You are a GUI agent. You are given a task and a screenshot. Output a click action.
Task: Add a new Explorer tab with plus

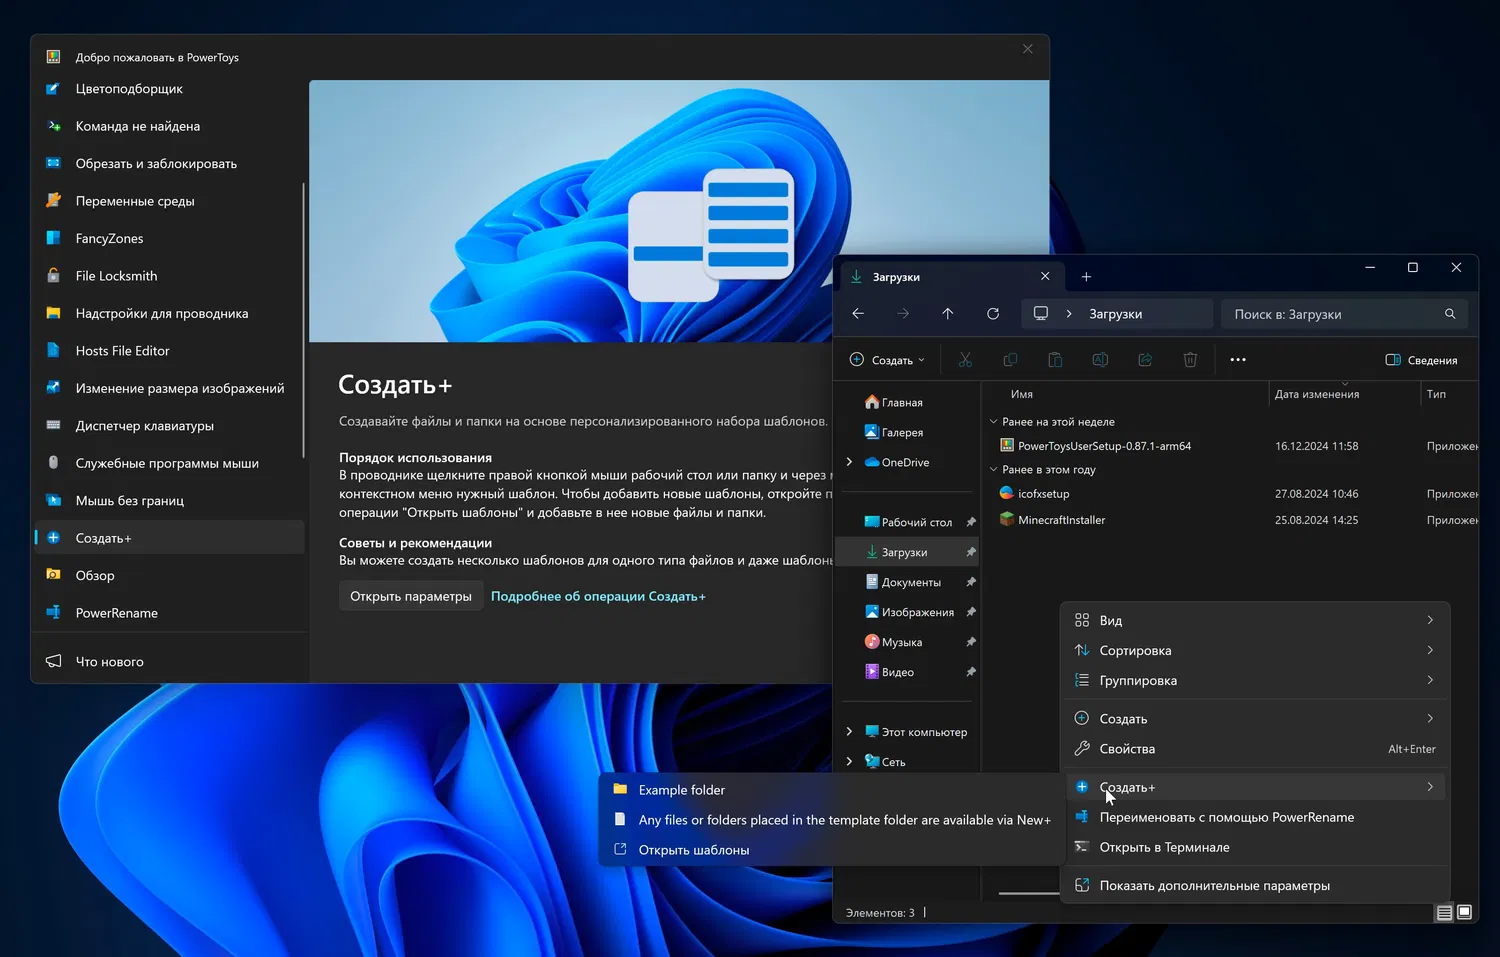click(x=1086, y=277)
